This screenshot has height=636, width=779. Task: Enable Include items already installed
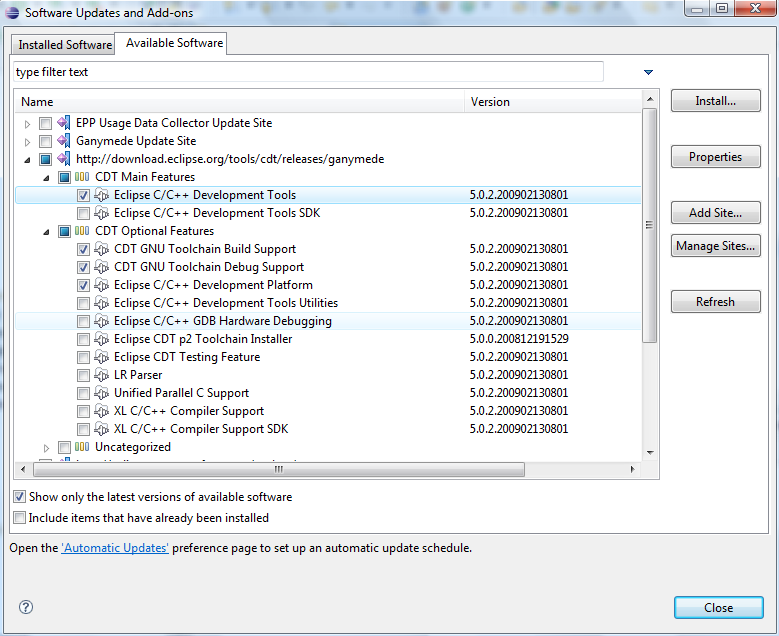(x=19, y=517)
